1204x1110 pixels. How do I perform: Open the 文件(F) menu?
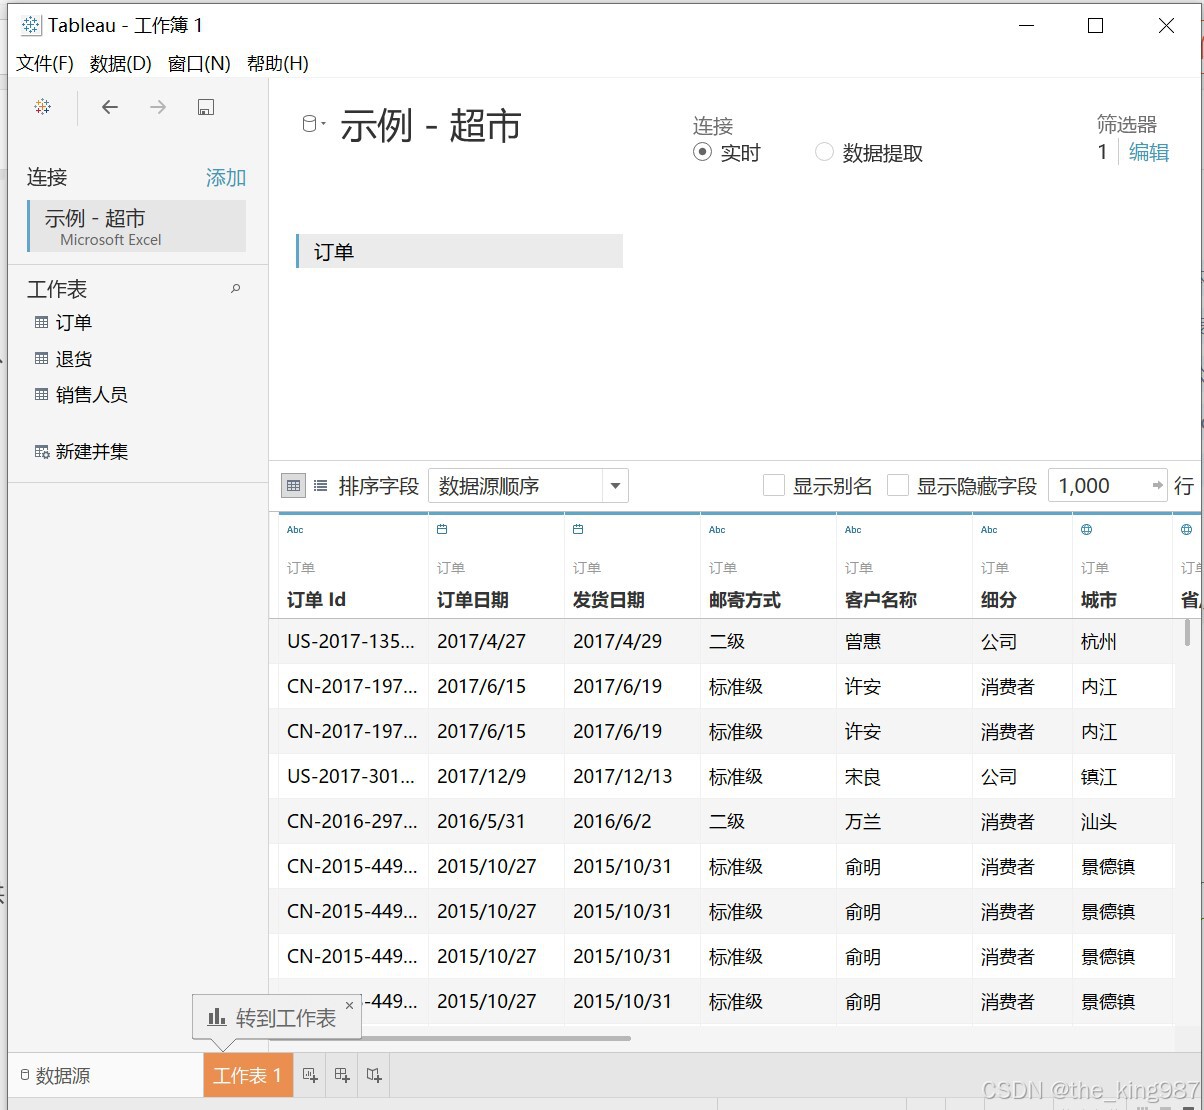click(45, 63)
